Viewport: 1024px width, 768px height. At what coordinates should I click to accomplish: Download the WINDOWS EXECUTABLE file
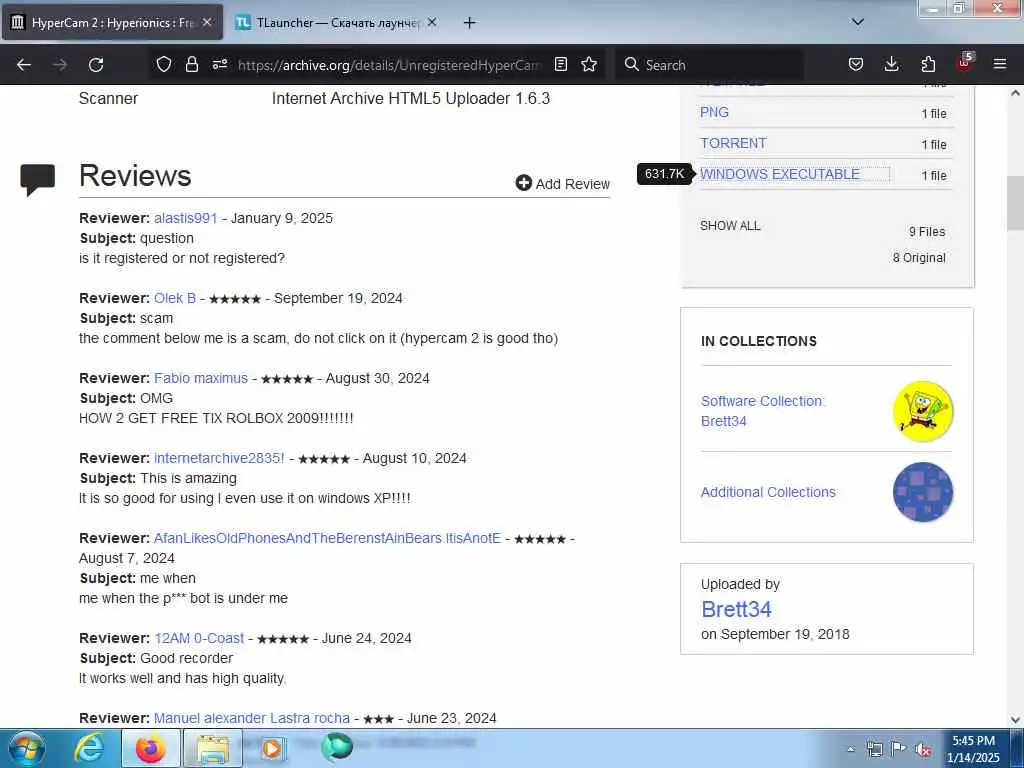point(780,174)
